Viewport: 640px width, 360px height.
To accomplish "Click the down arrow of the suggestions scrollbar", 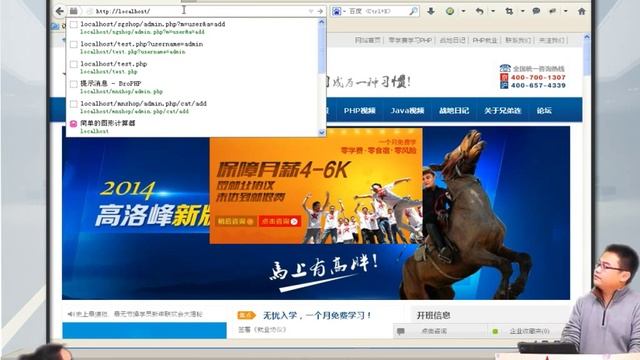I will tap(322, 132).
